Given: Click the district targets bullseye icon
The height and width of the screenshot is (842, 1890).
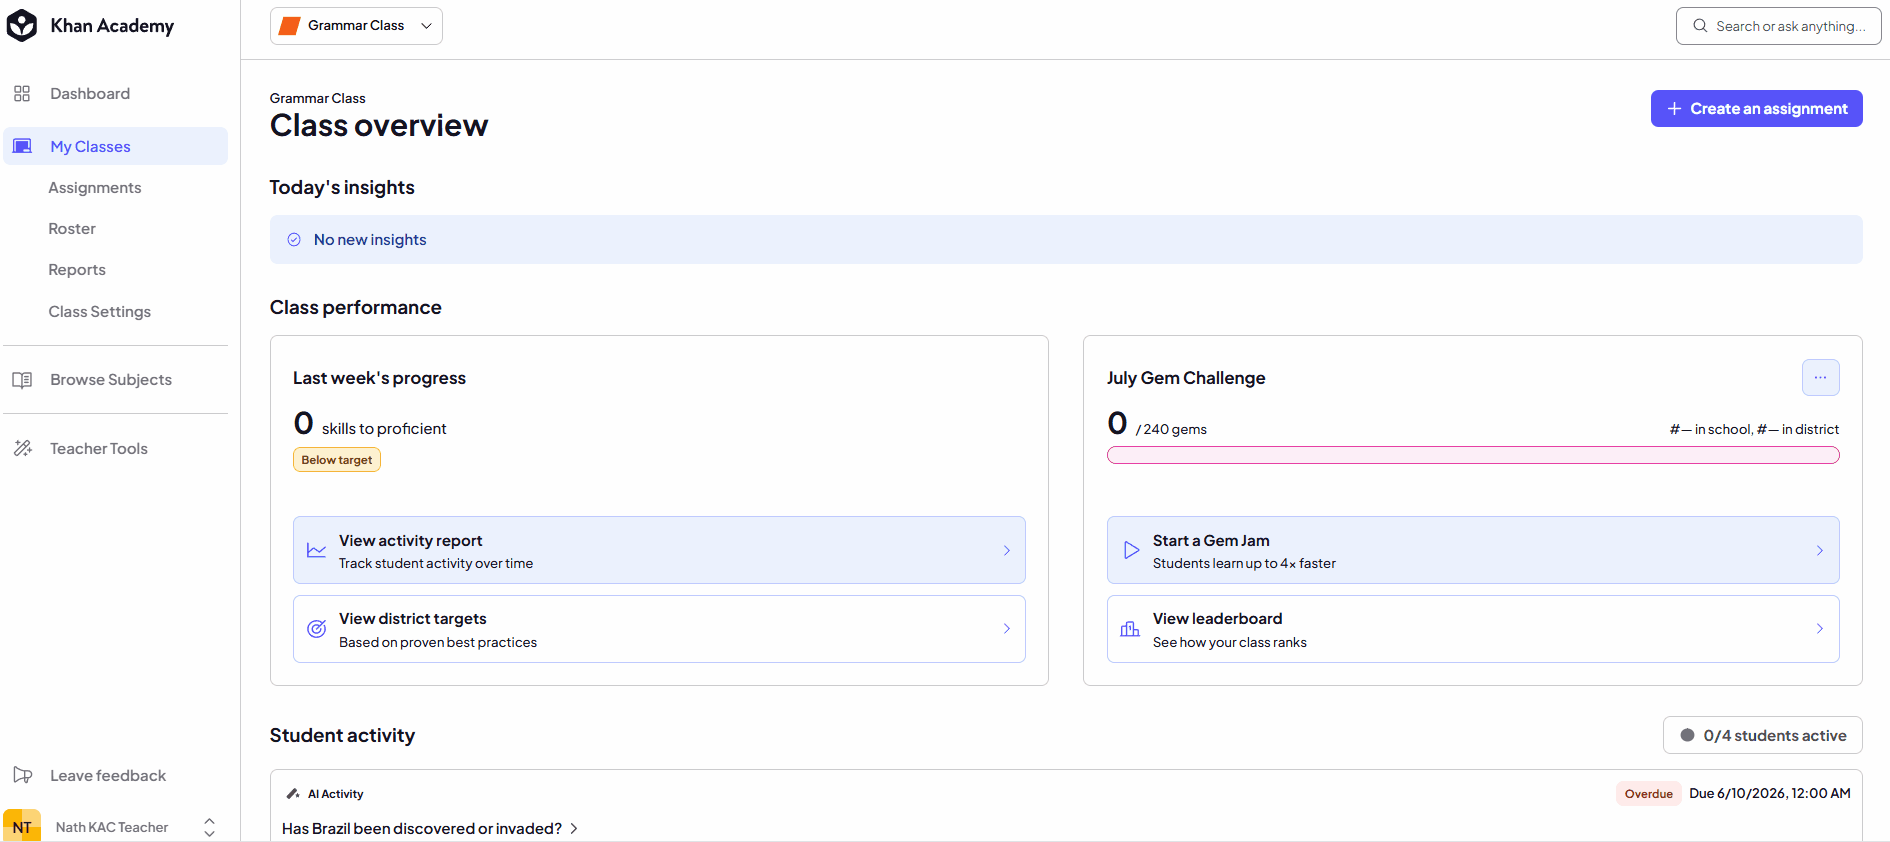Looking at the screenshot, I should click(x=316, y=629).
